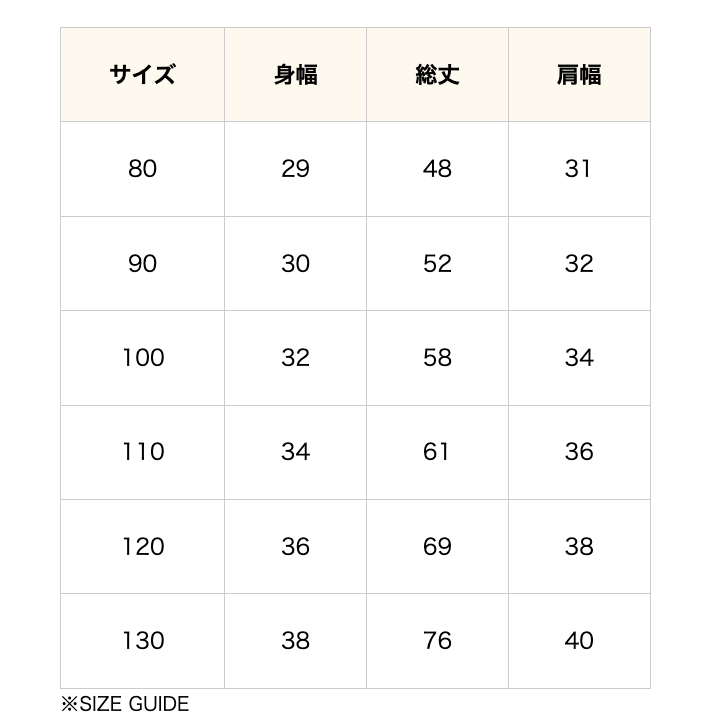
Task: Click body width value 29
Action: click(295, 169)
